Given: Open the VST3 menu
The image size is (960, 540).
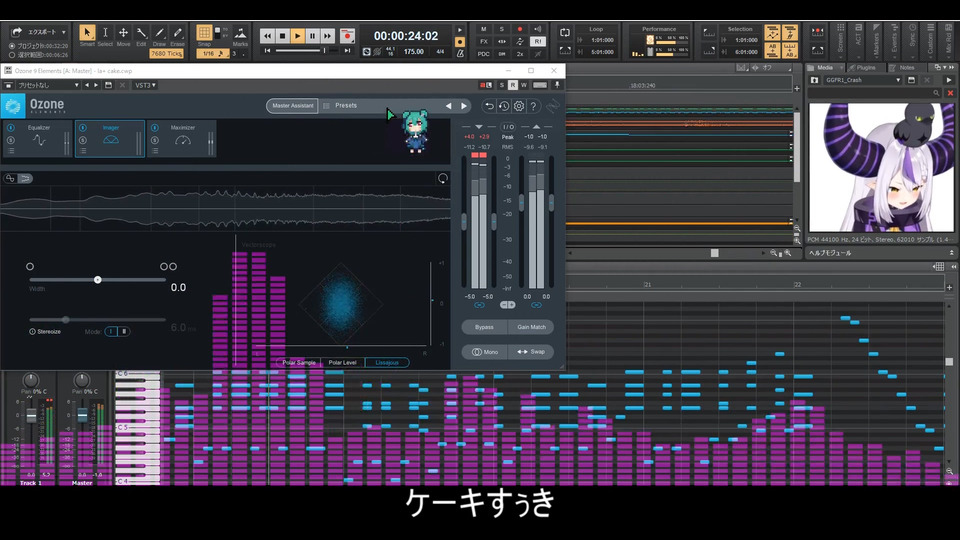Looking at the screenshot, I should coord(145,85).
